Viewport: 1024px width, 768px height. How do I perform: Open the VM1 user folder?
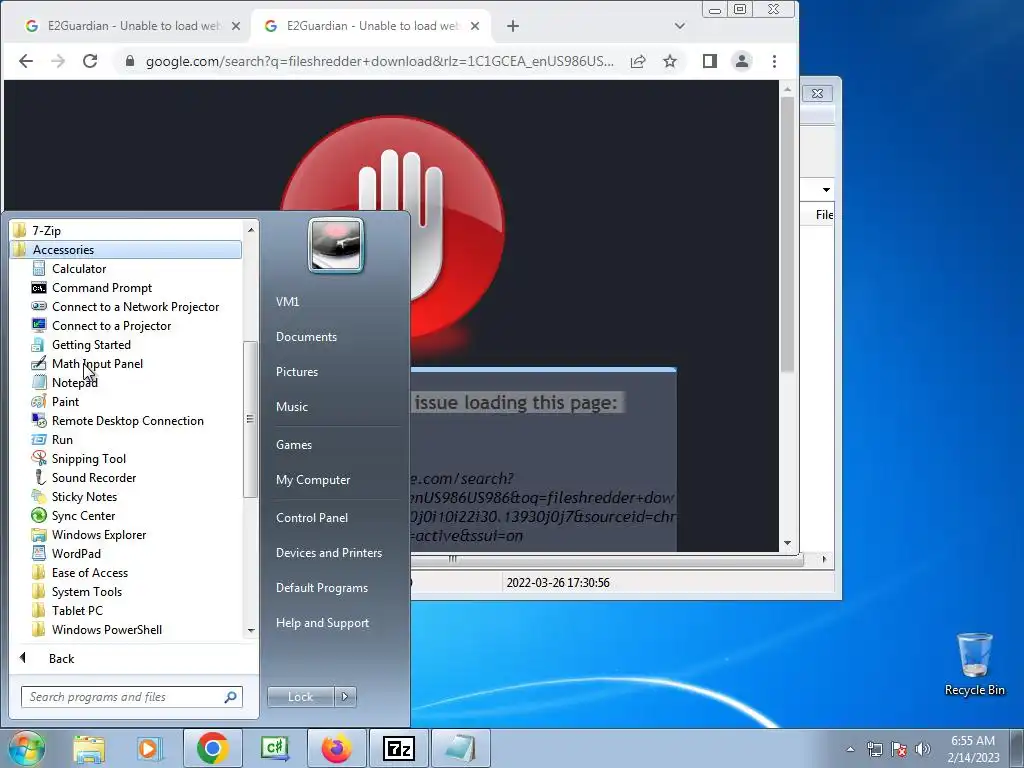click(x=287, y=302)
